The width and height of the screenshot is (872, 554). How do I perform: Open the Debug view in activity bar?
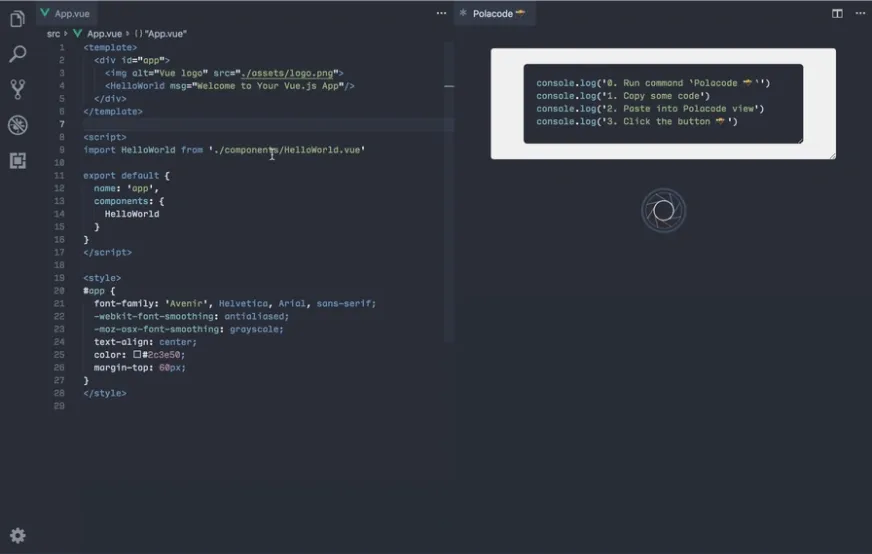pyautogui.click(x=17, y=125)
